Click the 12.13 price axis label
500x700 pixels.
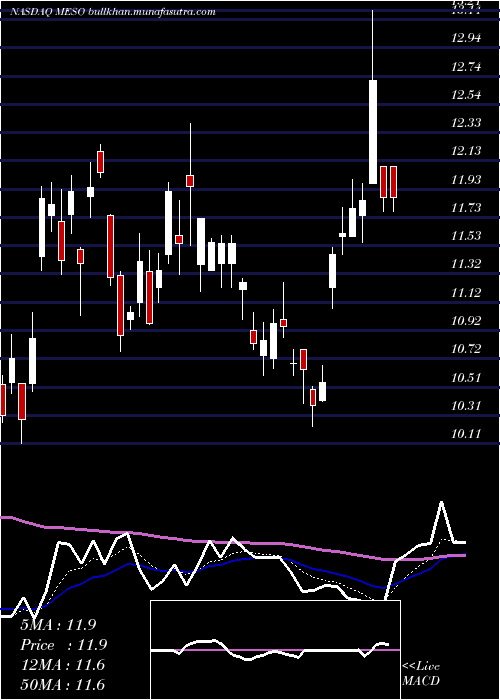click(466, 150)
